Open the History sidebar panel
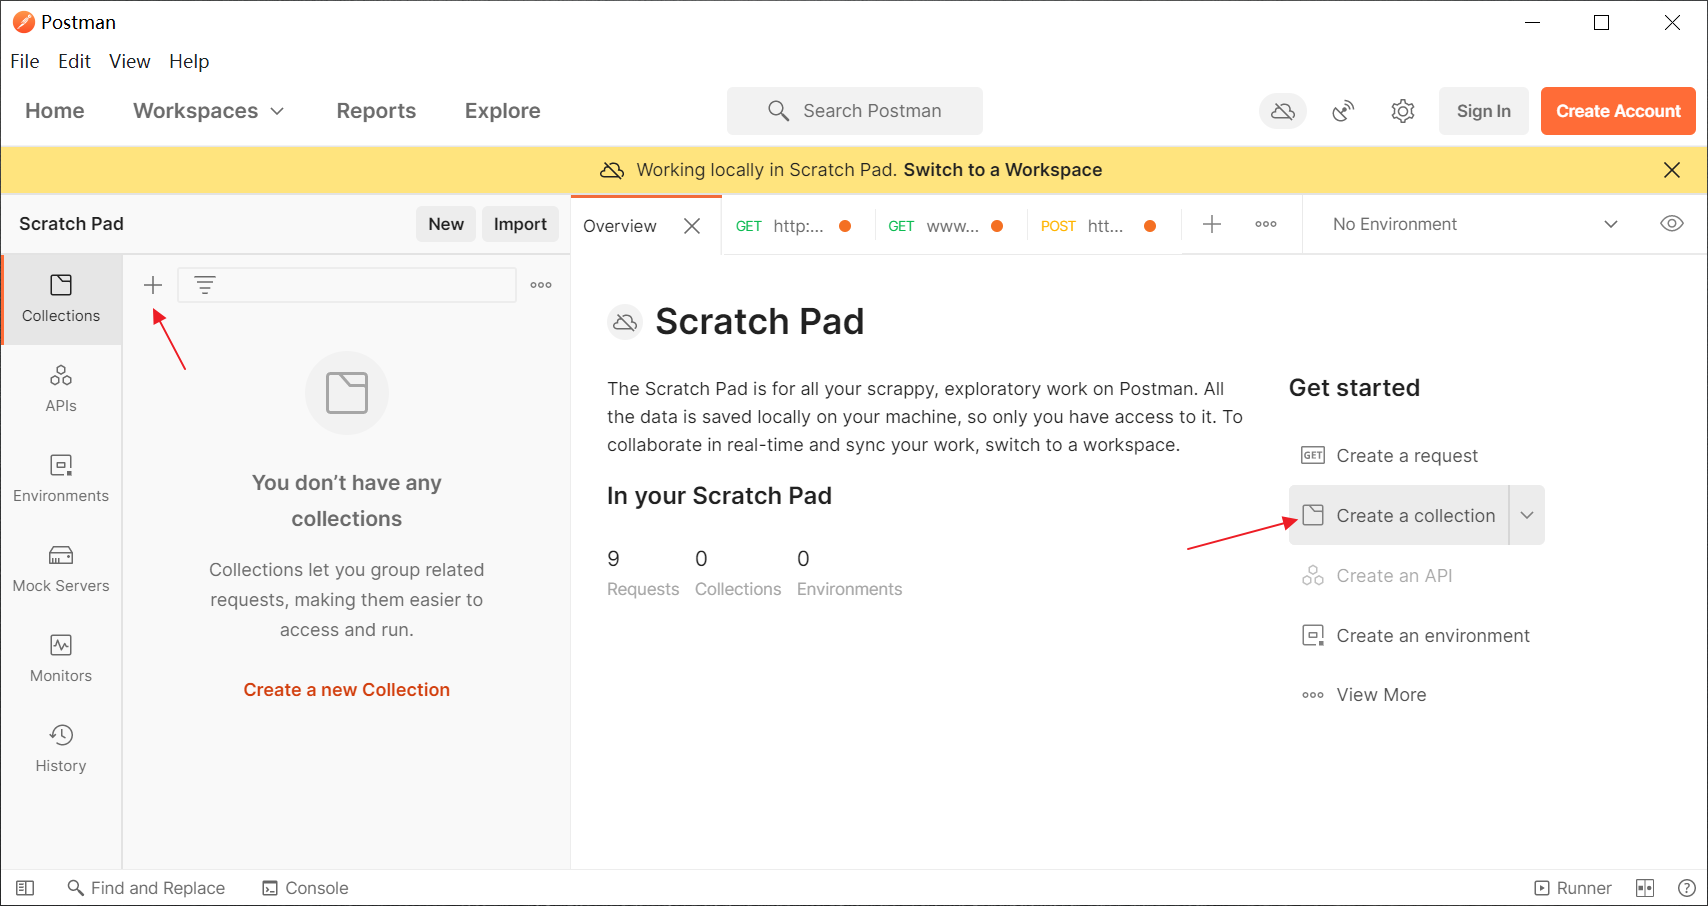This screenshot has height=906, width=1708. (61, 749)
